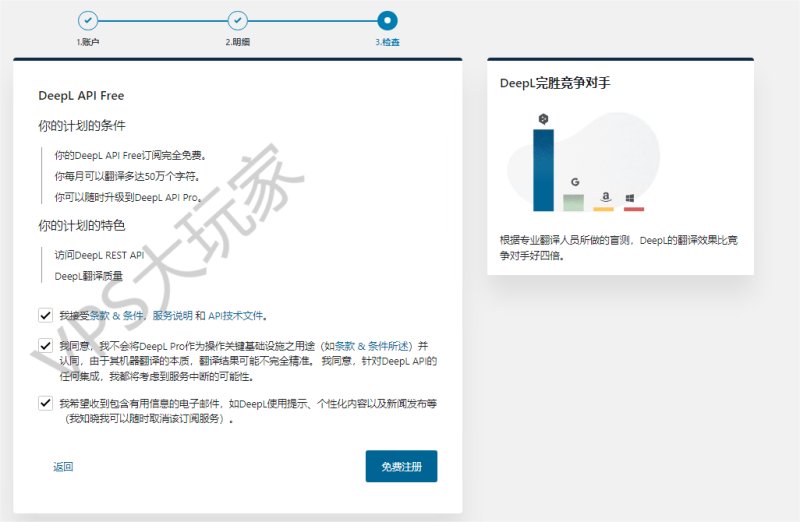Viewport: 800px width, 522px height.
Task: Open the 条款 & 条件所述 link in second agreement
Action: pos(372,346)
